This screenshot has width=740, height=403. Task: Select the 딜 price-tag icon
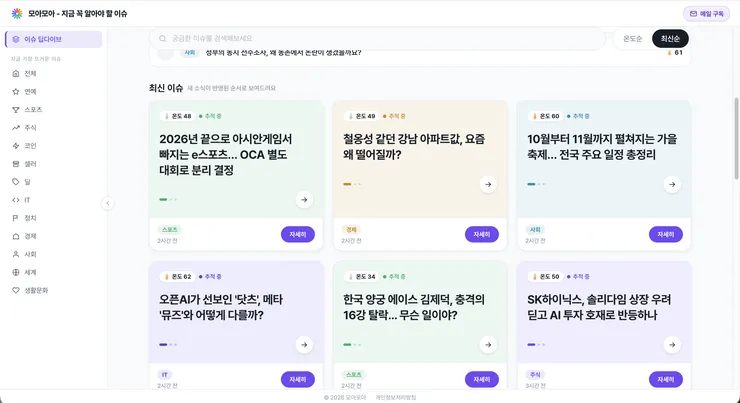(16, 182)
